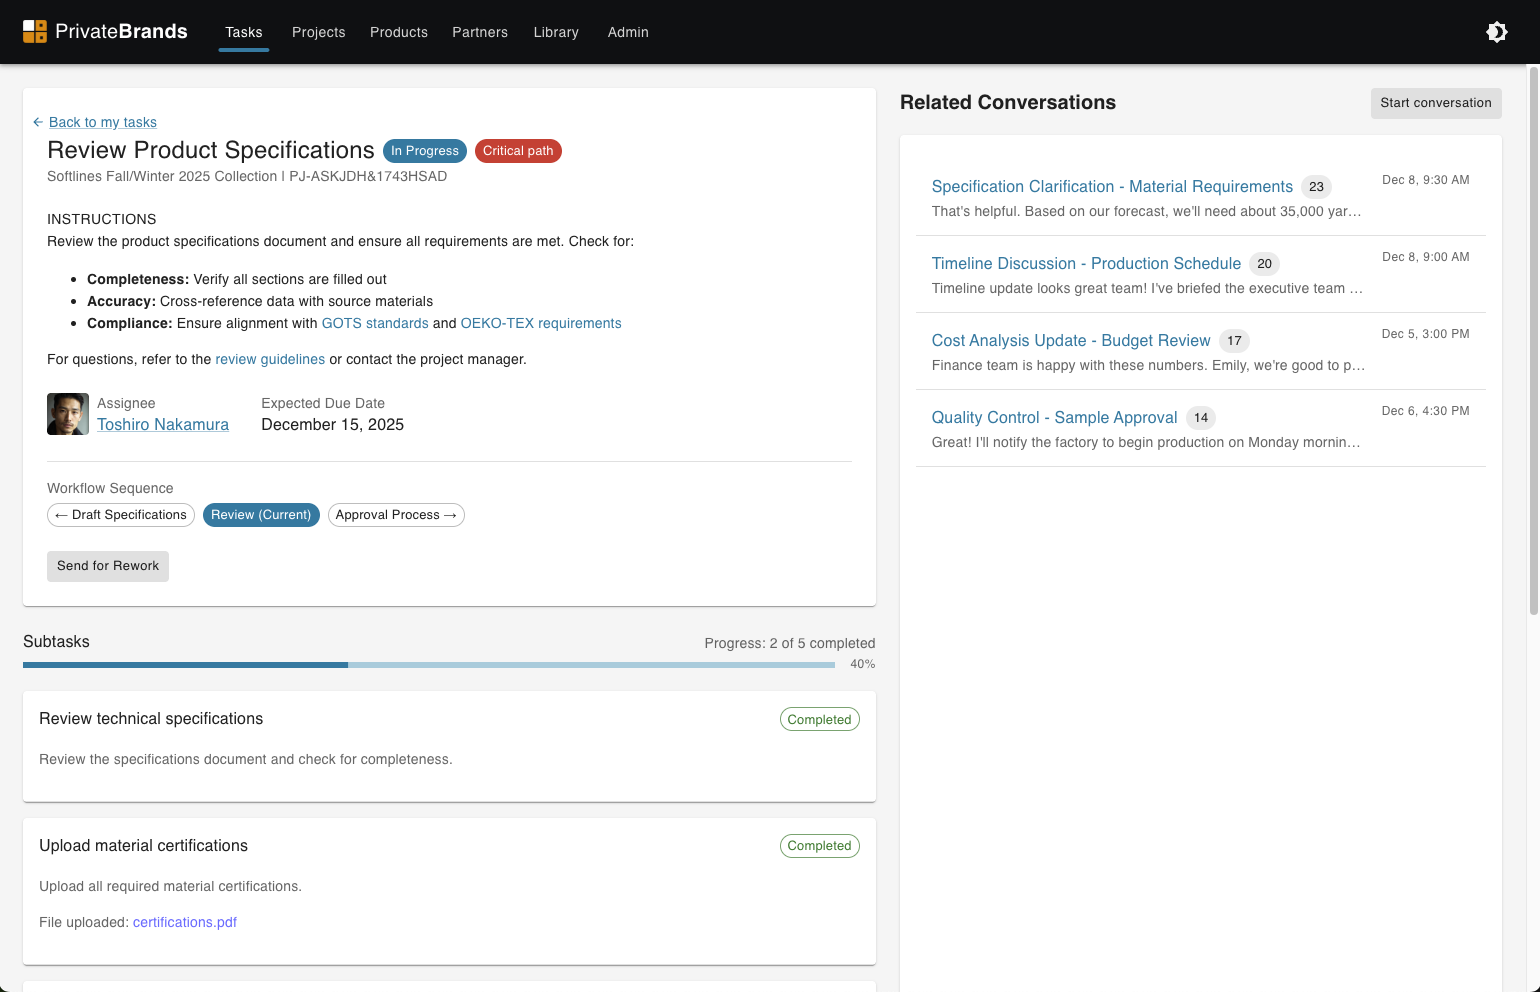The height and width of the screenshot is (992, 1540).
Task: Open the Products menu item
Action: point(398,32)
